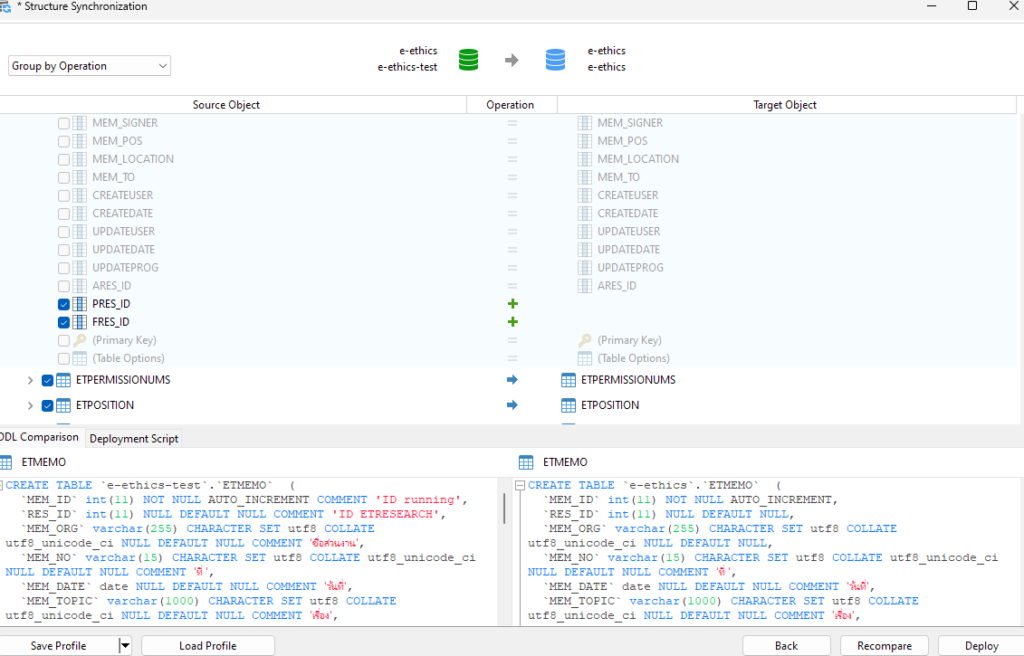Click the ETMEMO table icon in source DDL pane

[7, 463]
